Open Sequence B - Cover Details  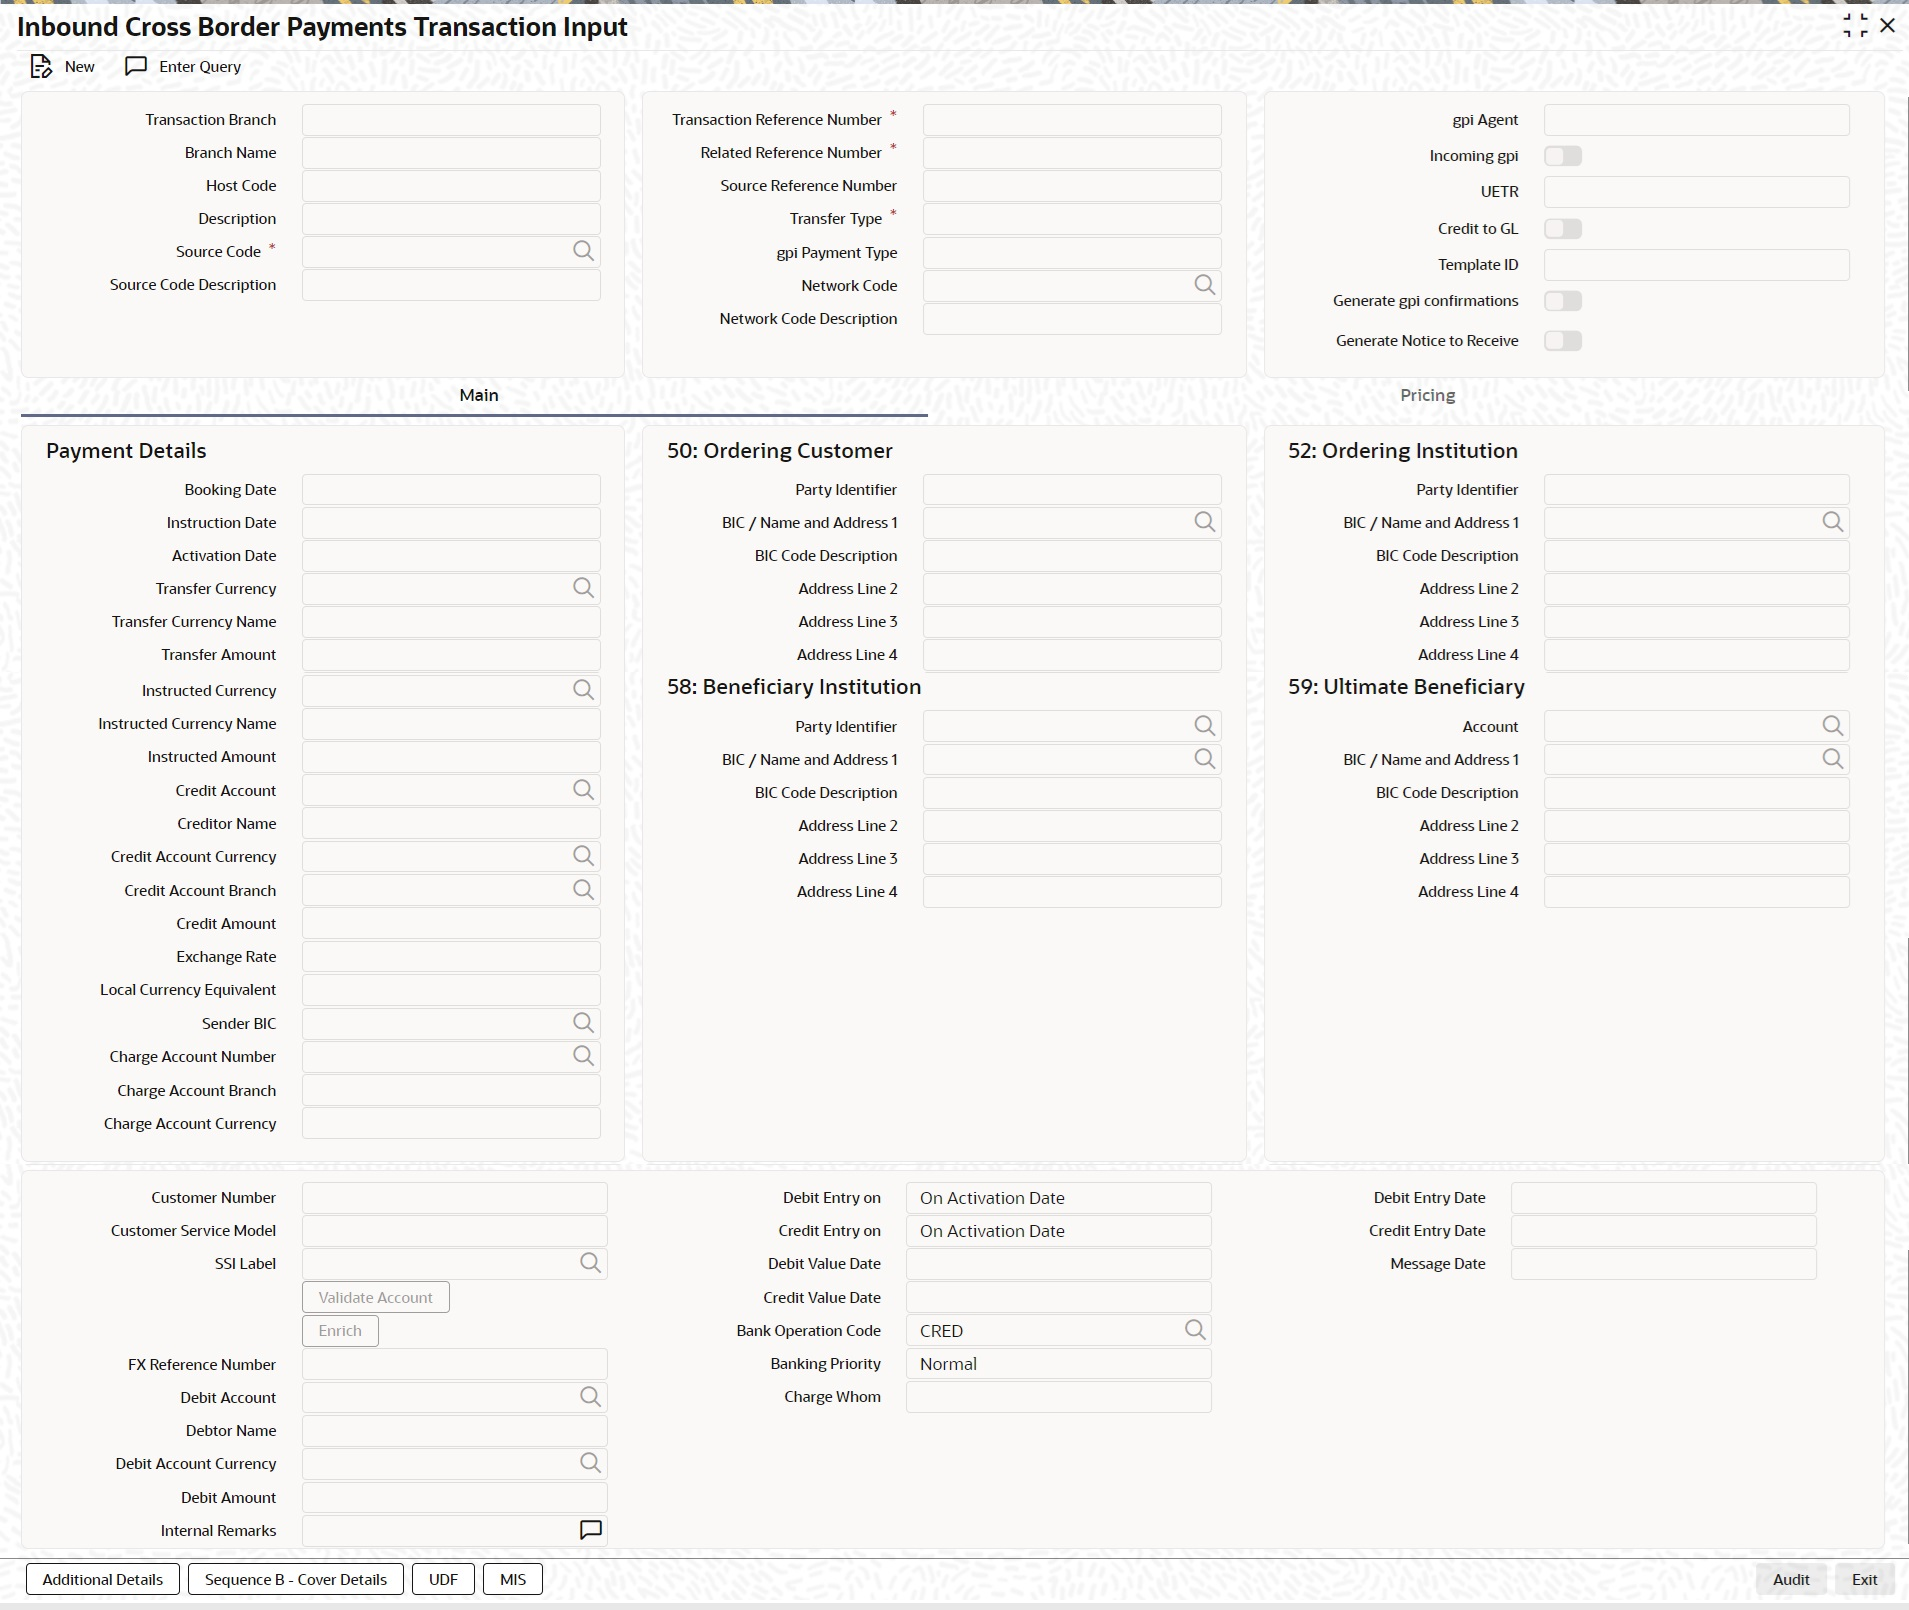point(296,1579)
